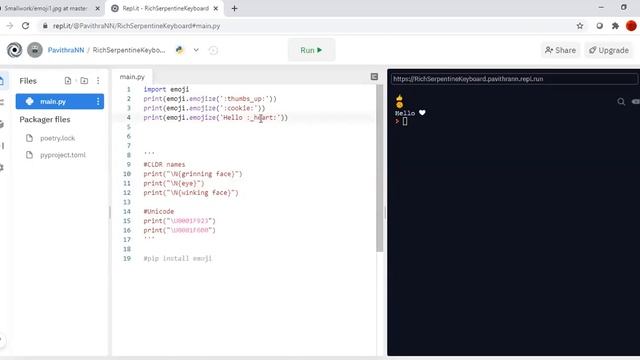Open pyproject.toml file

point(63,155)
